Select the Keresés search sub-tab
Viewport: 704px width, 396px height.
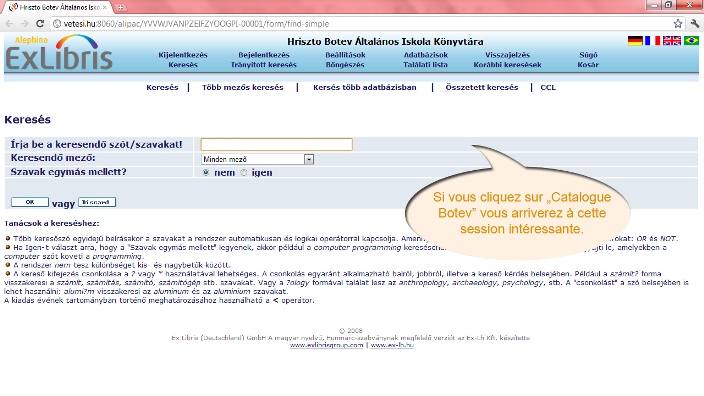162,87
